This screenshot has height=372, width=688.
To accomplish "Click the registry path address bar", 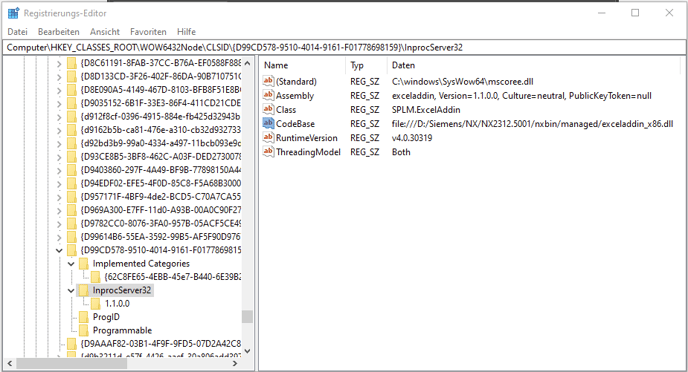I will click(344, 47).
